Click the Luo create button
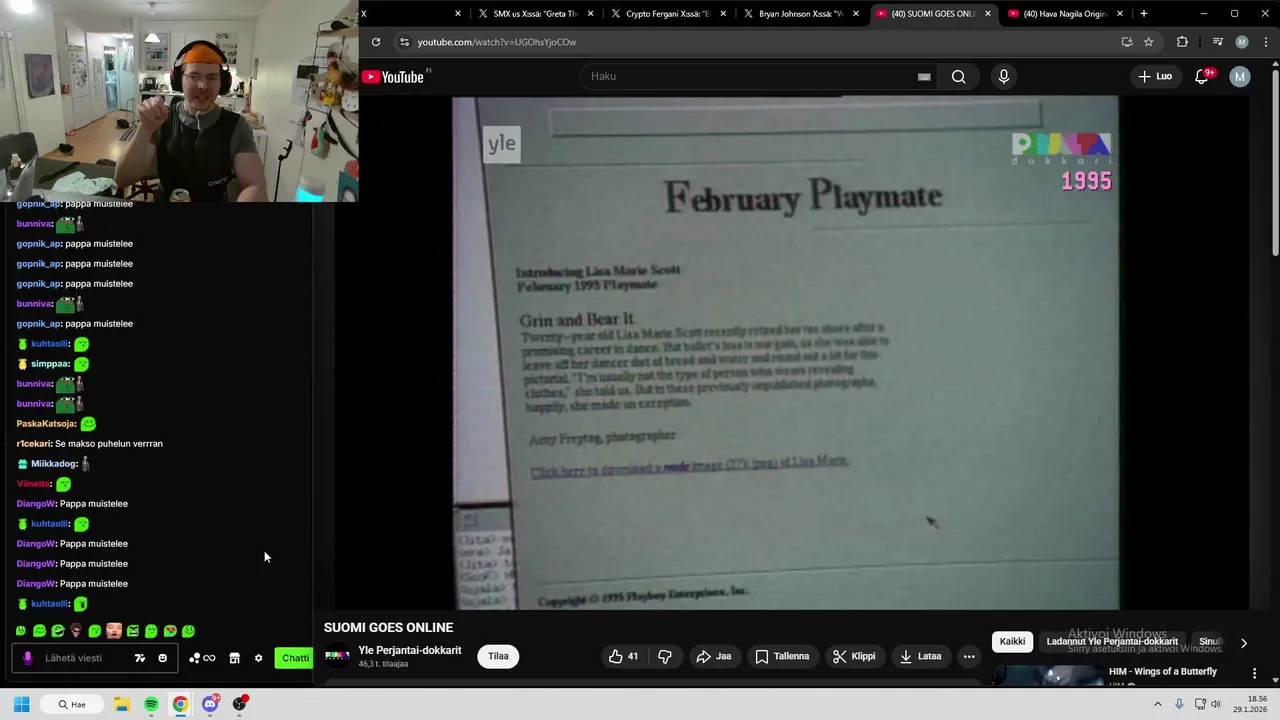This screenshot has width=1280, height=720. click(x=1155, y=77)
